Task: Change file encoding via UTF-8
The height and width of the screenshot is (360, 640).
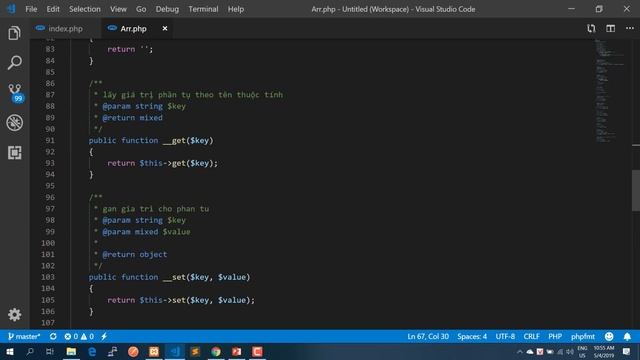Action: click(505, 336)
